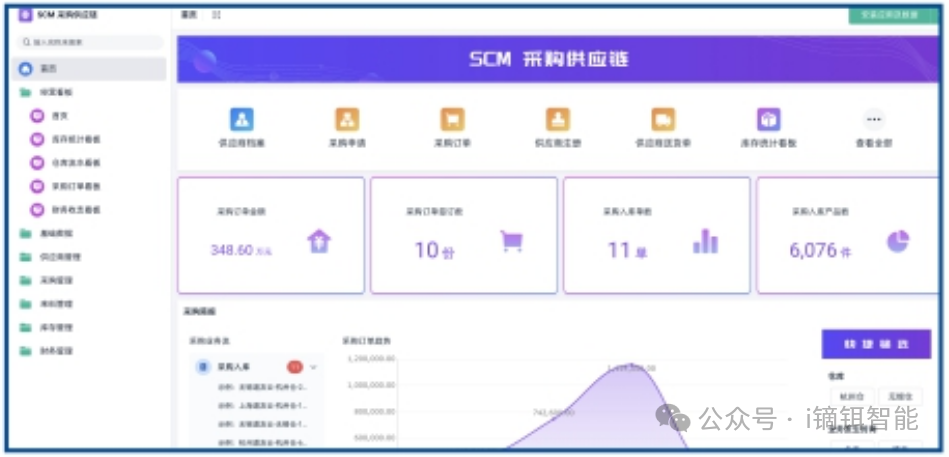This screenshot has width=949, height=457.
Task: Open 库存统计看板 purple box icon
Action: coord(768,120)
